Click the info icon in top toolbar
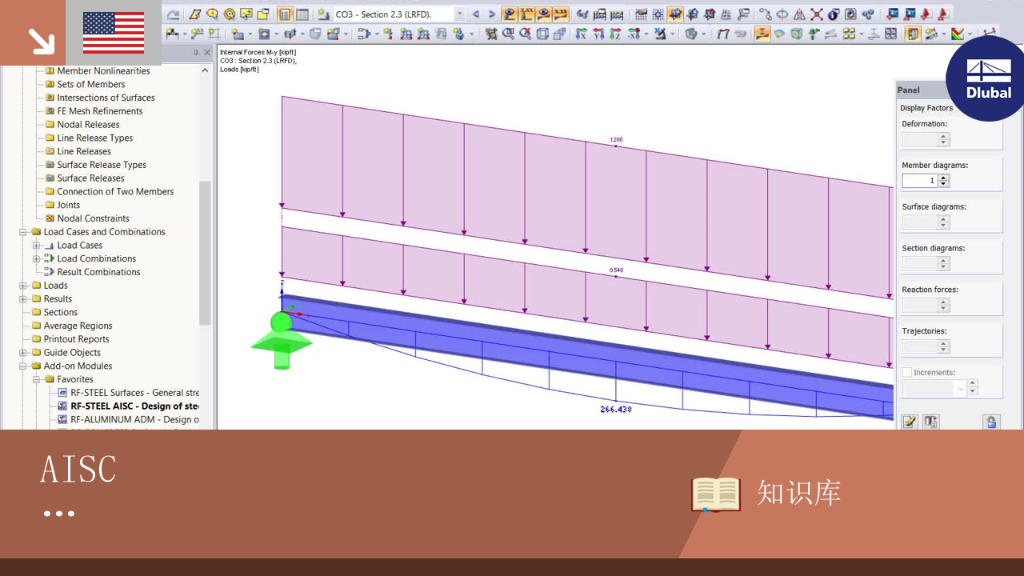Viewport: 1024px width, 576px height. click(833, 14)
